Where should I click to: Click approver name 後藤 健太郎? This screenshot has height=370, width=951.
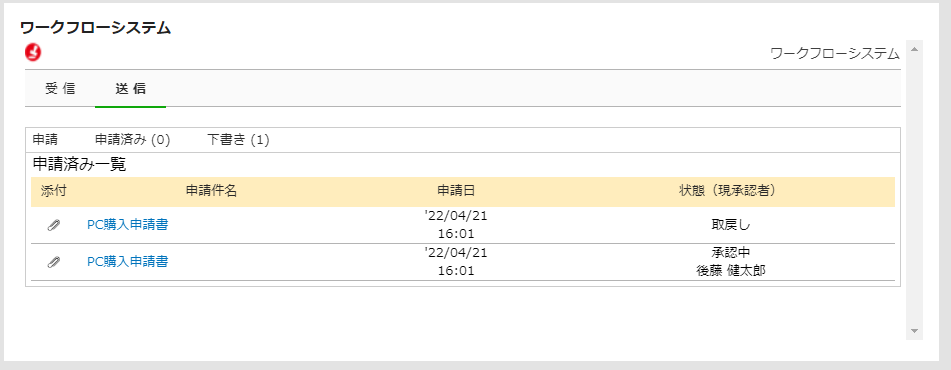(731, 271)
